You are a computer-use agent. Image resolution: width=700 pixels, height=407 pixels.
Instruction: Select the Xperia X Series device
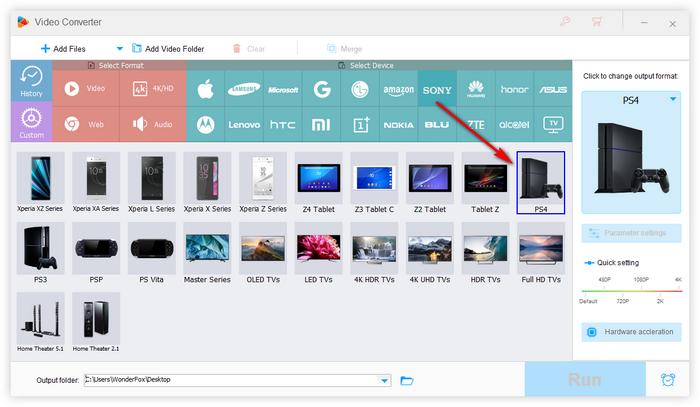point(207,182)
